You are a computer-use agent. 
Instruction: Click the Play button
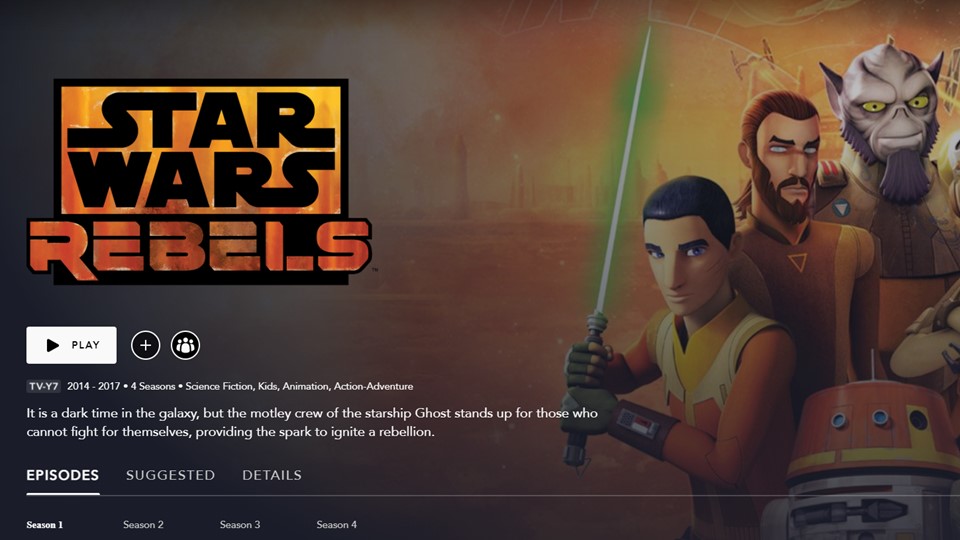pos(71,345)
